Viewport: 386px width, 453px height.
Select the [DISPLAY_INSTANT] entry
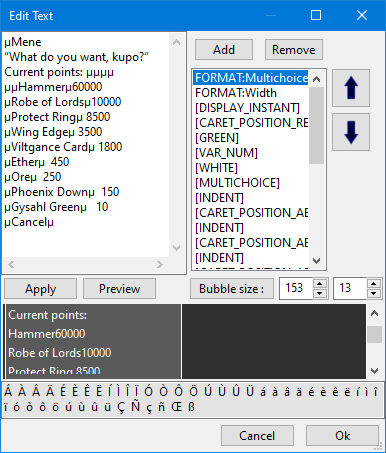[x=251, y=108]
